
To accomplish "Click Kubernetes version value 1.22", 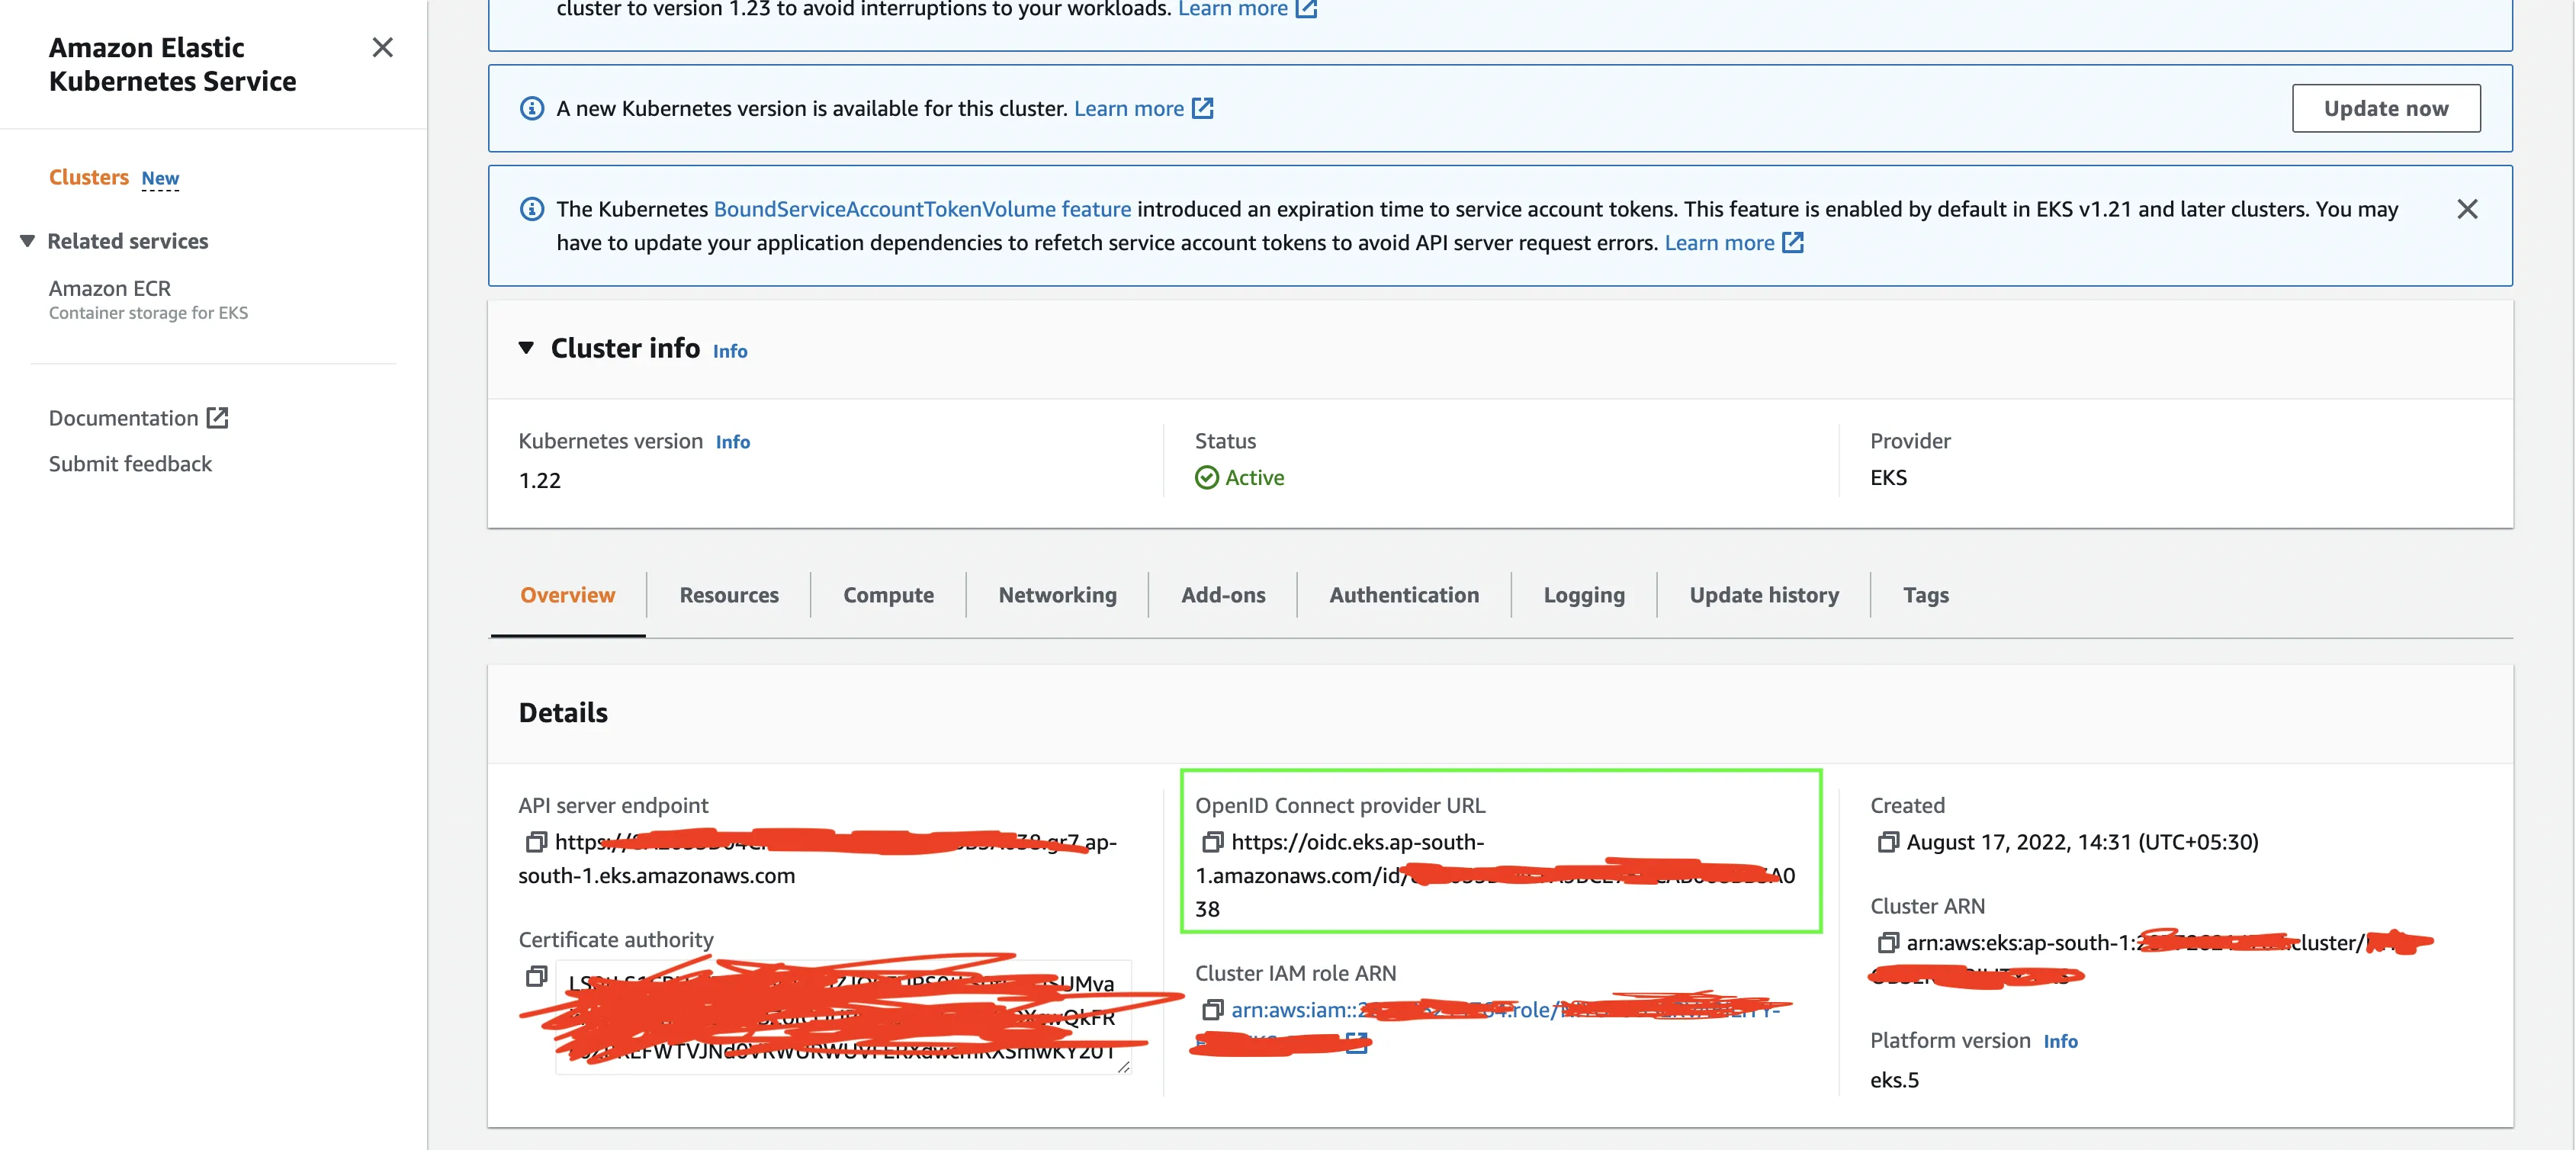I will pyautogui.click(x=539, y=481).
